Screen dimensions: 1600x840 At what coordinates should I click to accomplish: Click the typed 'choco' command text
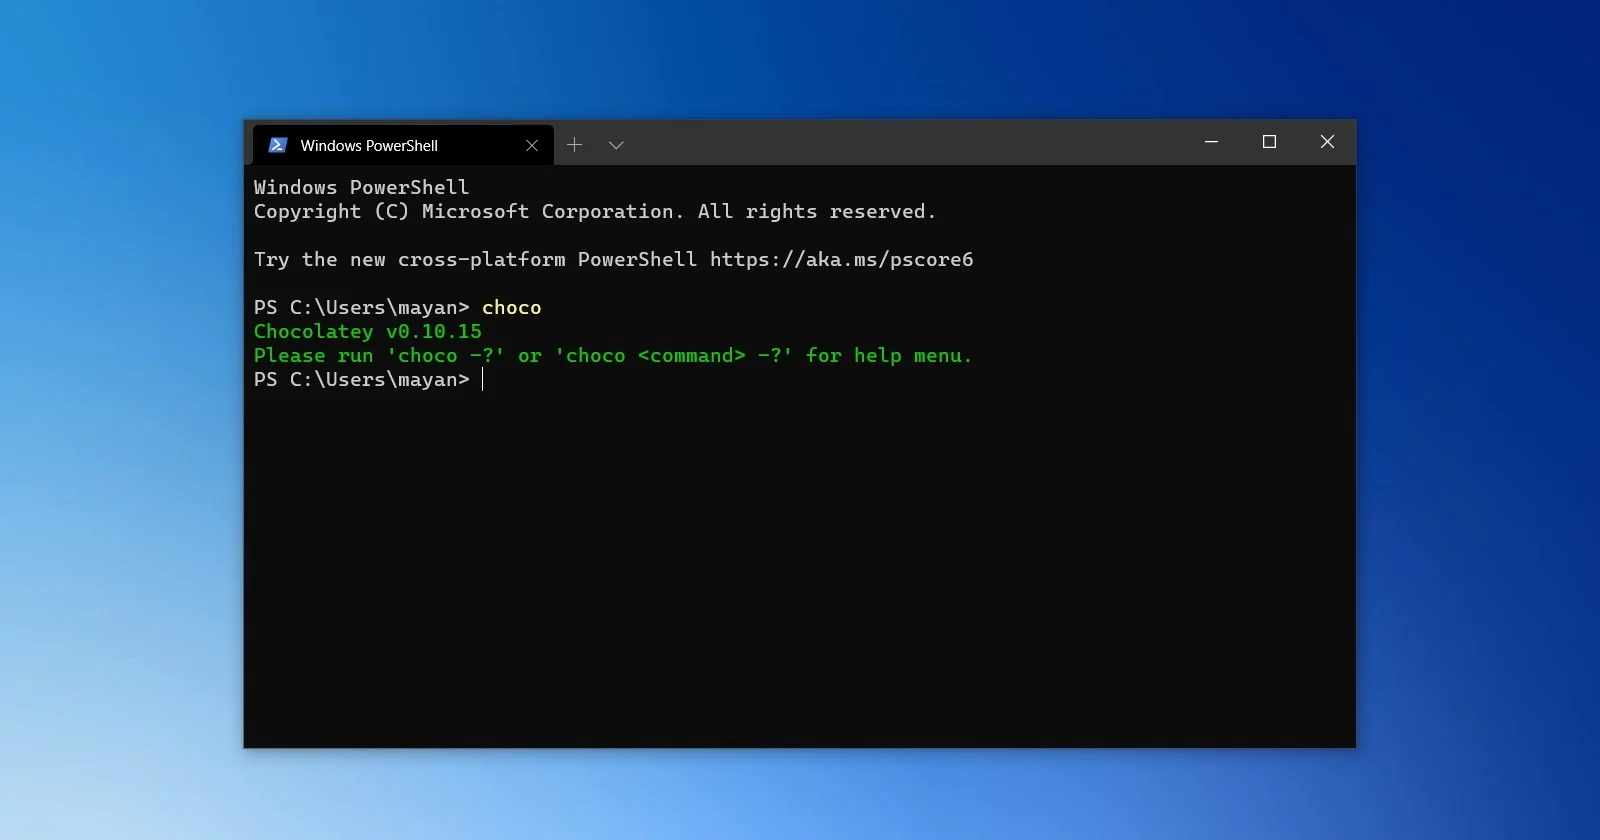[x=511, y=308]
